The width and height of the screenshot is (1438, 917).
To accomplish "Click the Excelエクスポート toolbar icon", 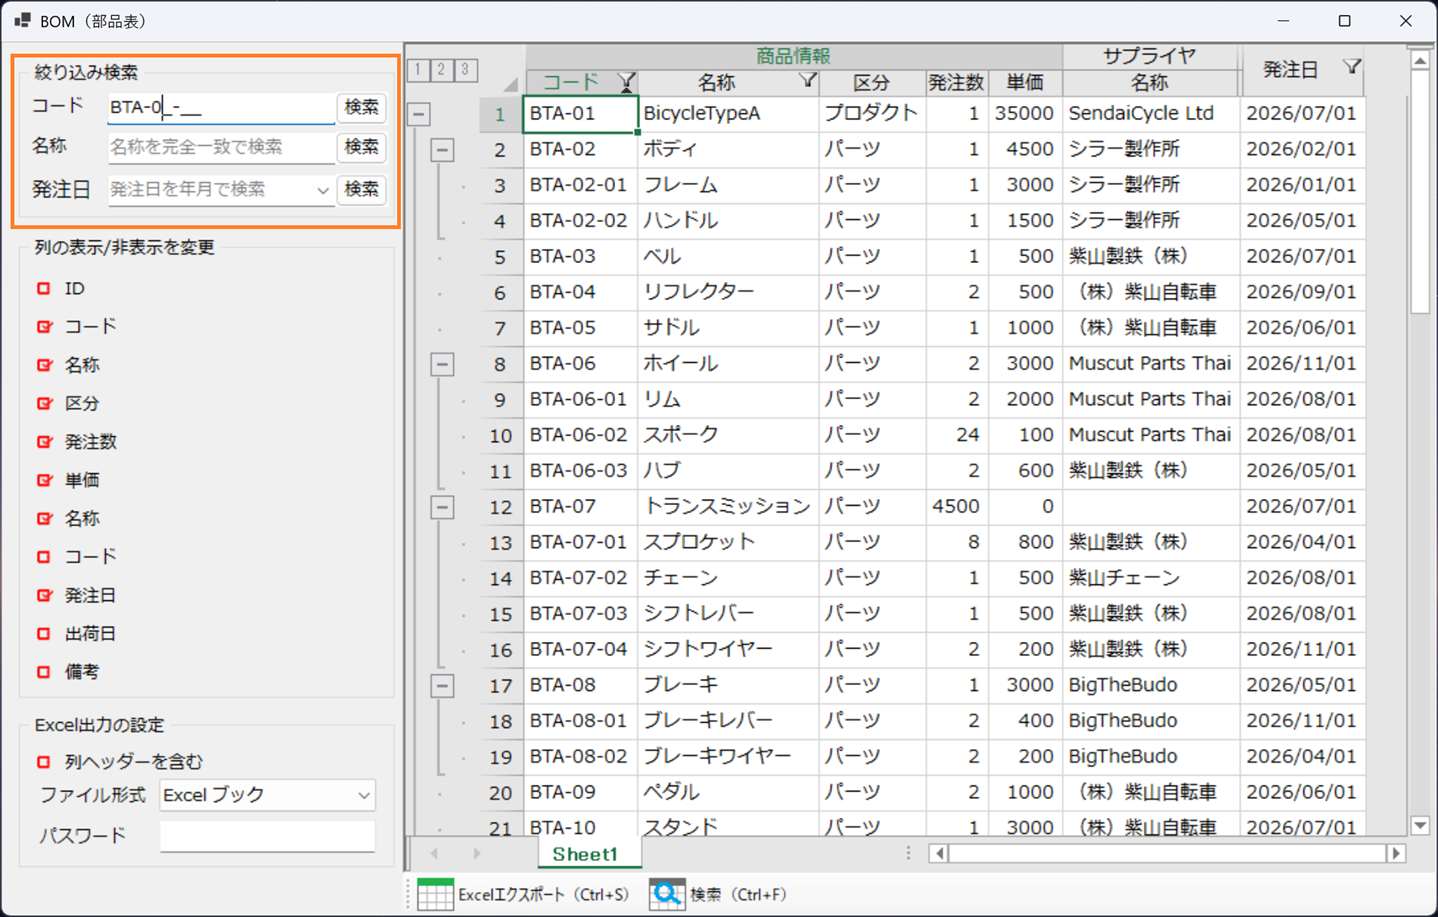I will click(435, 894).
